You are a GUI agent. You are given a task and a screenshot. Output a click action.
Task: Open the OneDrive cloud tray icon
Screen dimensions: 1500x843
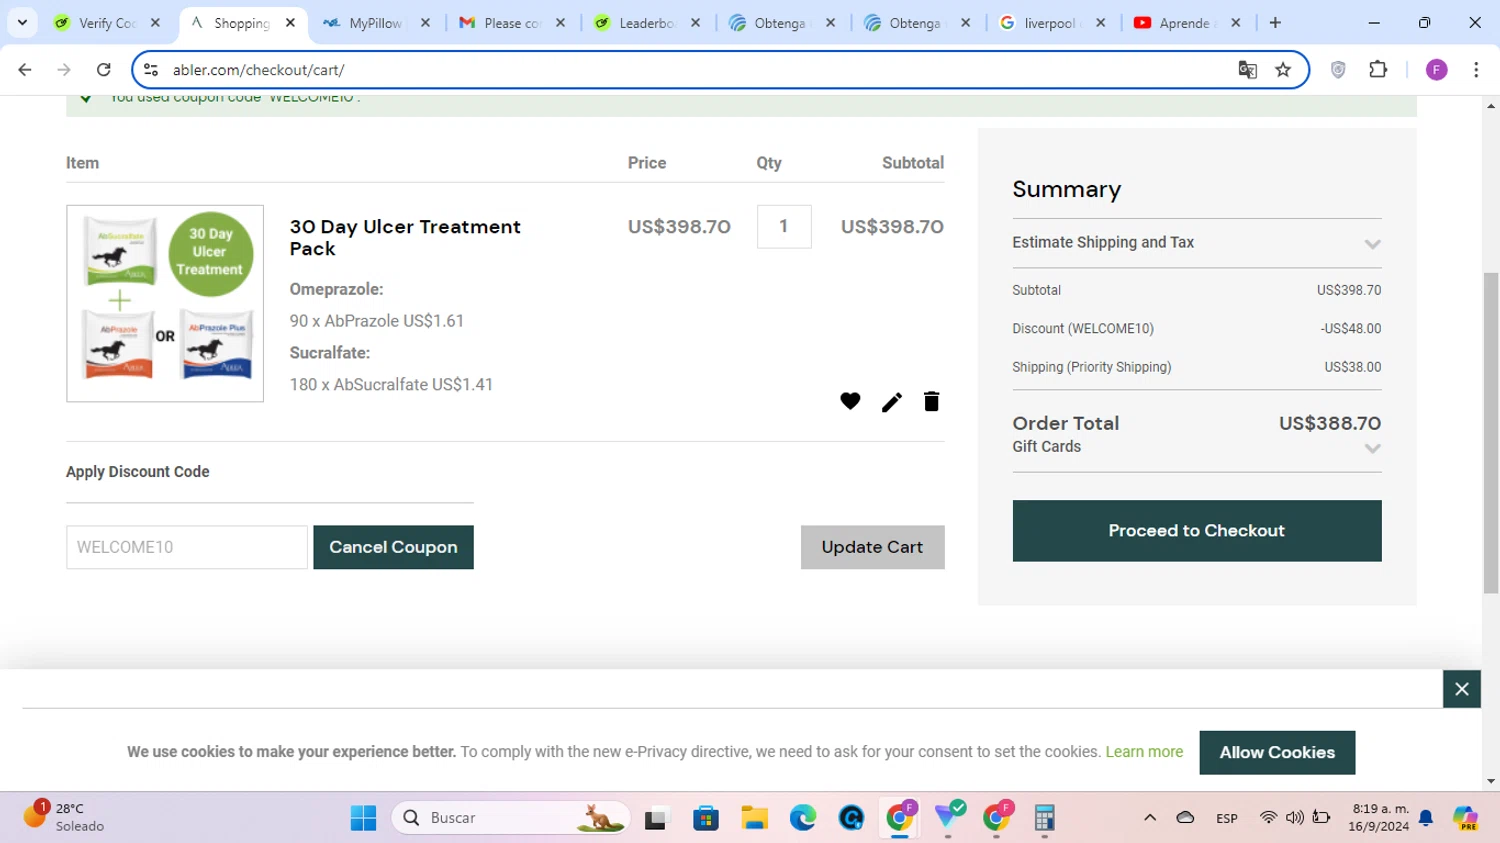pyautogui.click(x=1185, y=818)
